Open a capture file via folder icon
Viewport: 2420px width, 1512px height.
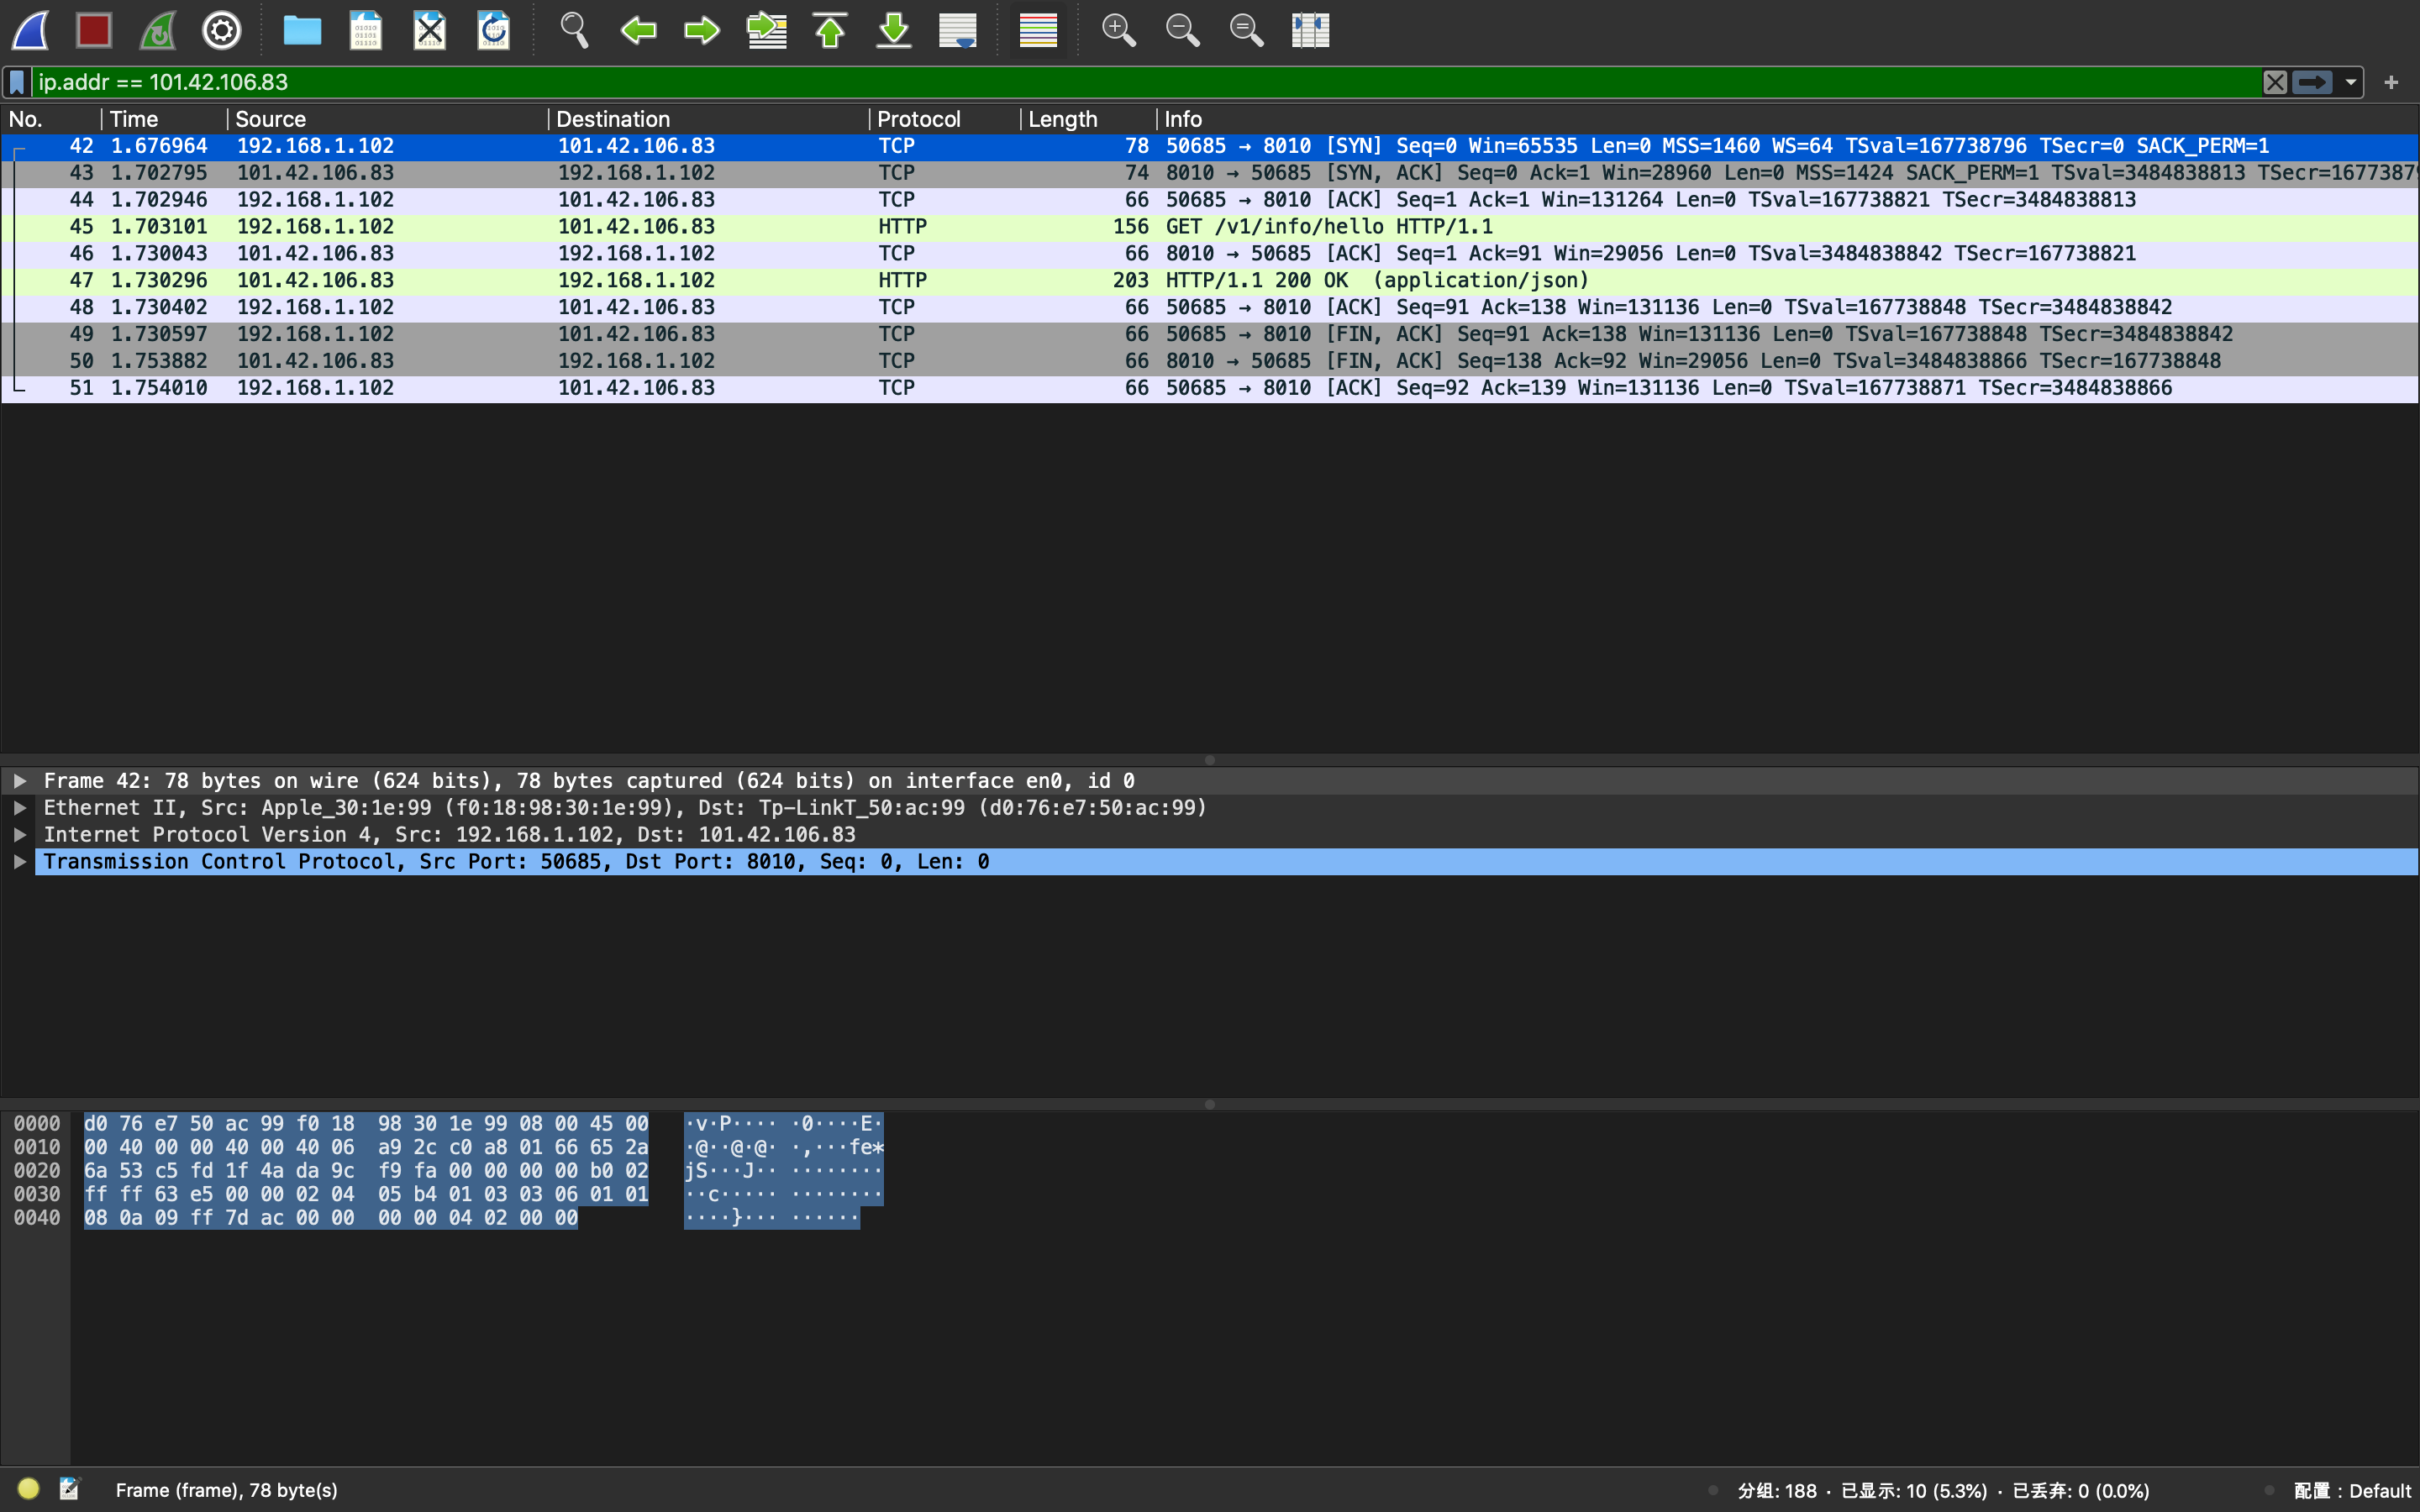tap(302, 30)
